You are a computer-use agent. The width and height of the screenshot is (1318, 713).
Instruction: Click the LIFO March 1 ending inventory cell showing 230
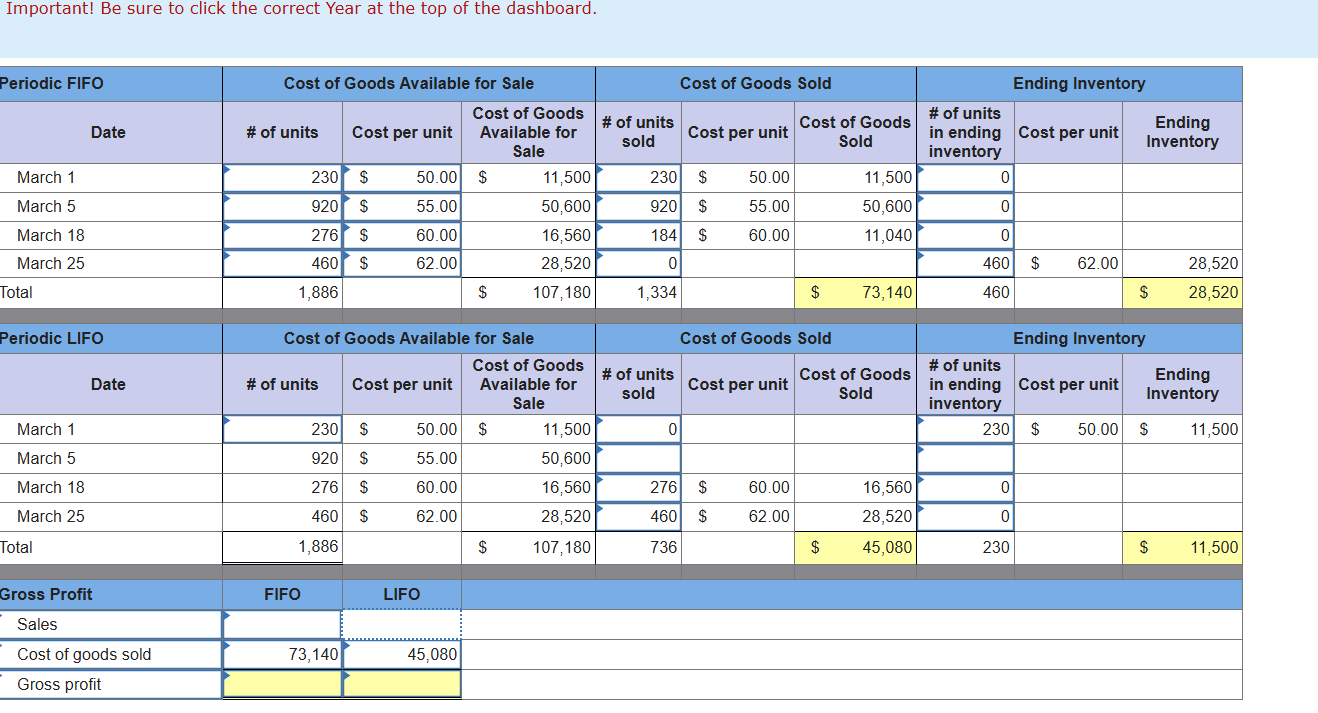[x=964, y=429]
